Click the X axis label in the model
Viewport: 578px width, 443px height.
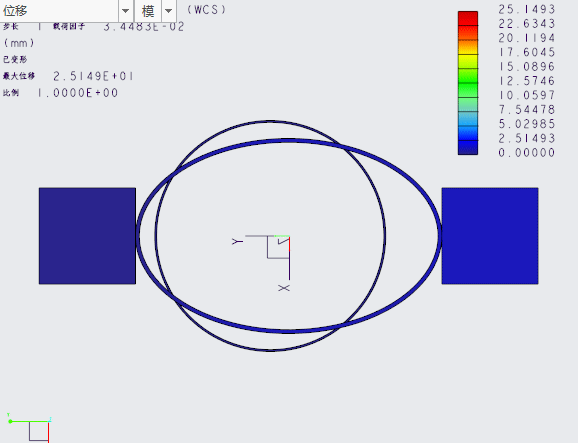tap(284, 288)
